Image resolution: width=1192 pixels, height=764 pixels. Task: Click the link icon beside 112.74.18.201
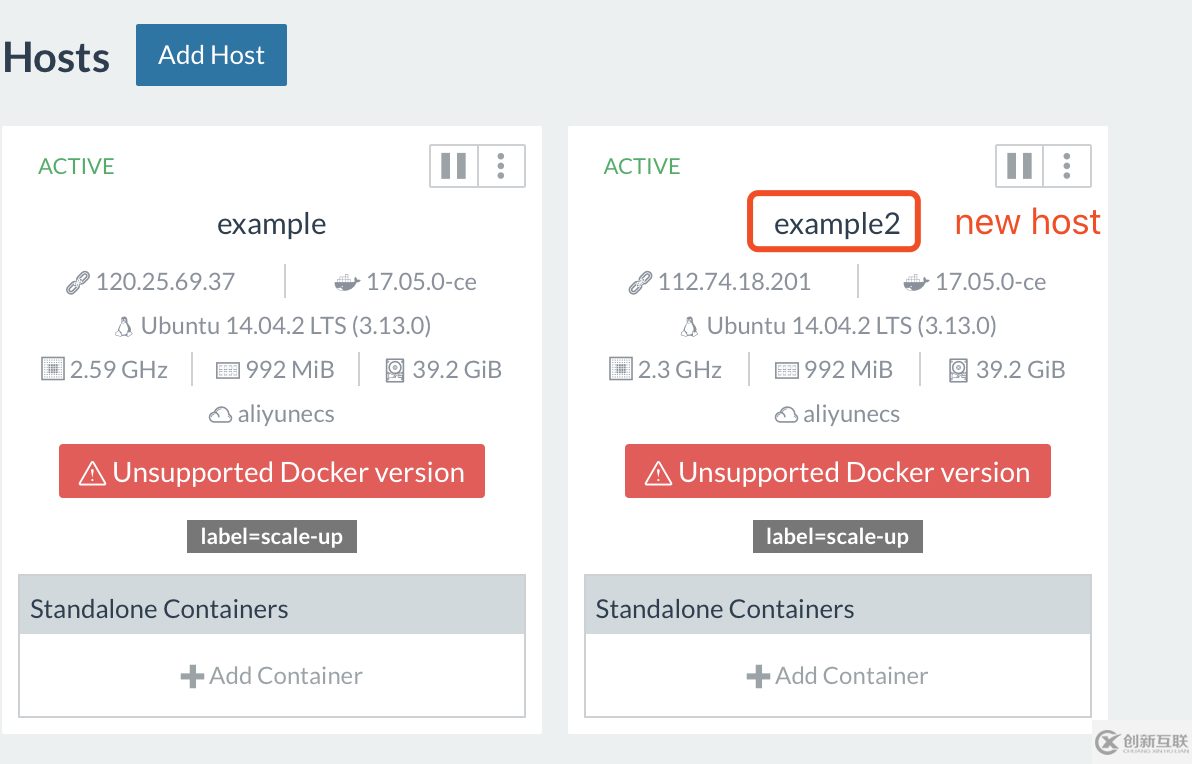640,283
